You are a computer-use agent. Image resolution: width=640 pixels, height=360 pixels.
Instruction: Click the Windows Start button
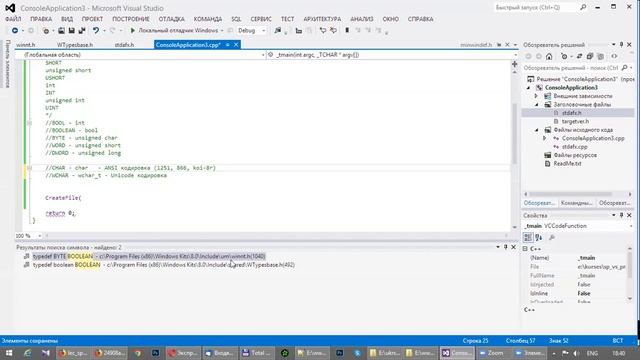click(x=9, y=353)
